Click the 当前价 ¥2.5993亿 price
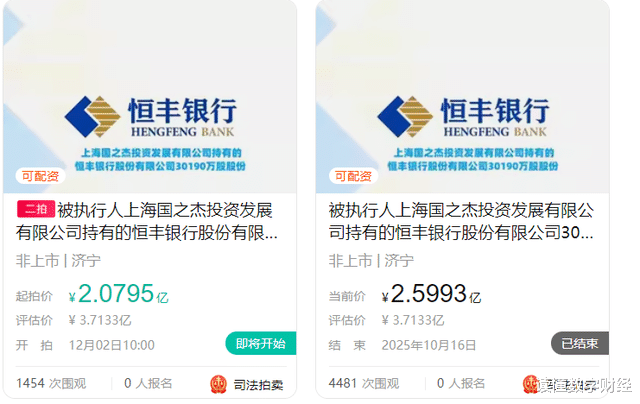The height and width of the screenshot is (404, 640). click(431, 294)
